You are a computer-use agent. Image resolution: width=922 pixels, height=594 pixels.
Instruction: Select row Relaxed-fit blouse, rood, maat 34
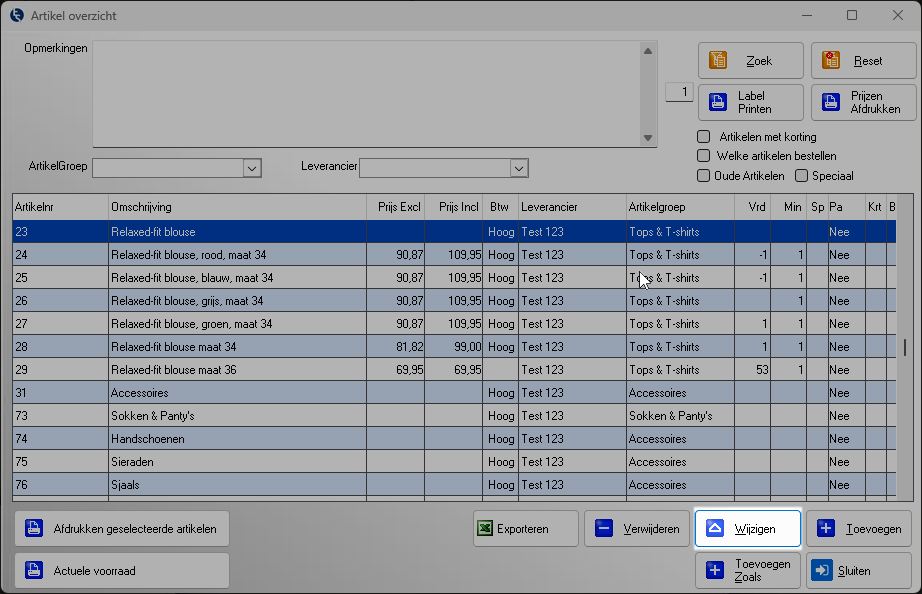click(454, 255)
